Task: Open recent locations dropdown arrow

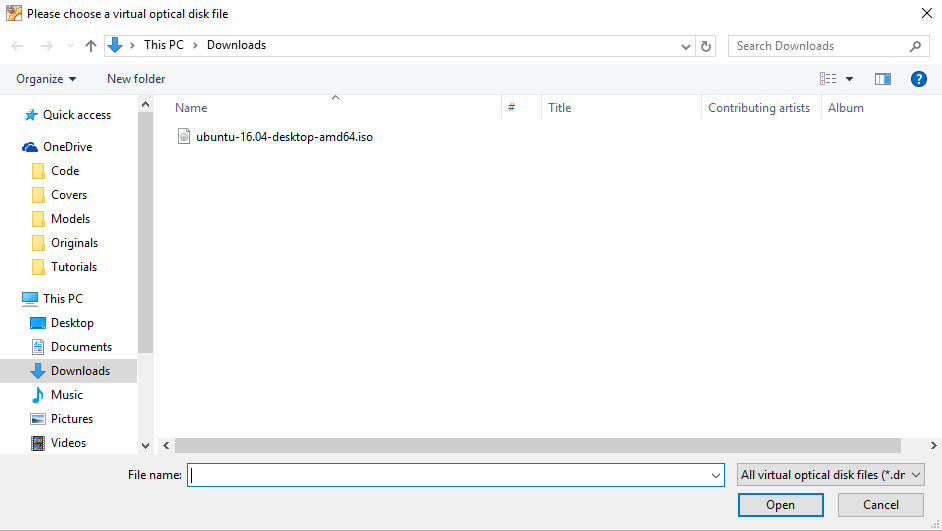Action: click(70, 46)
